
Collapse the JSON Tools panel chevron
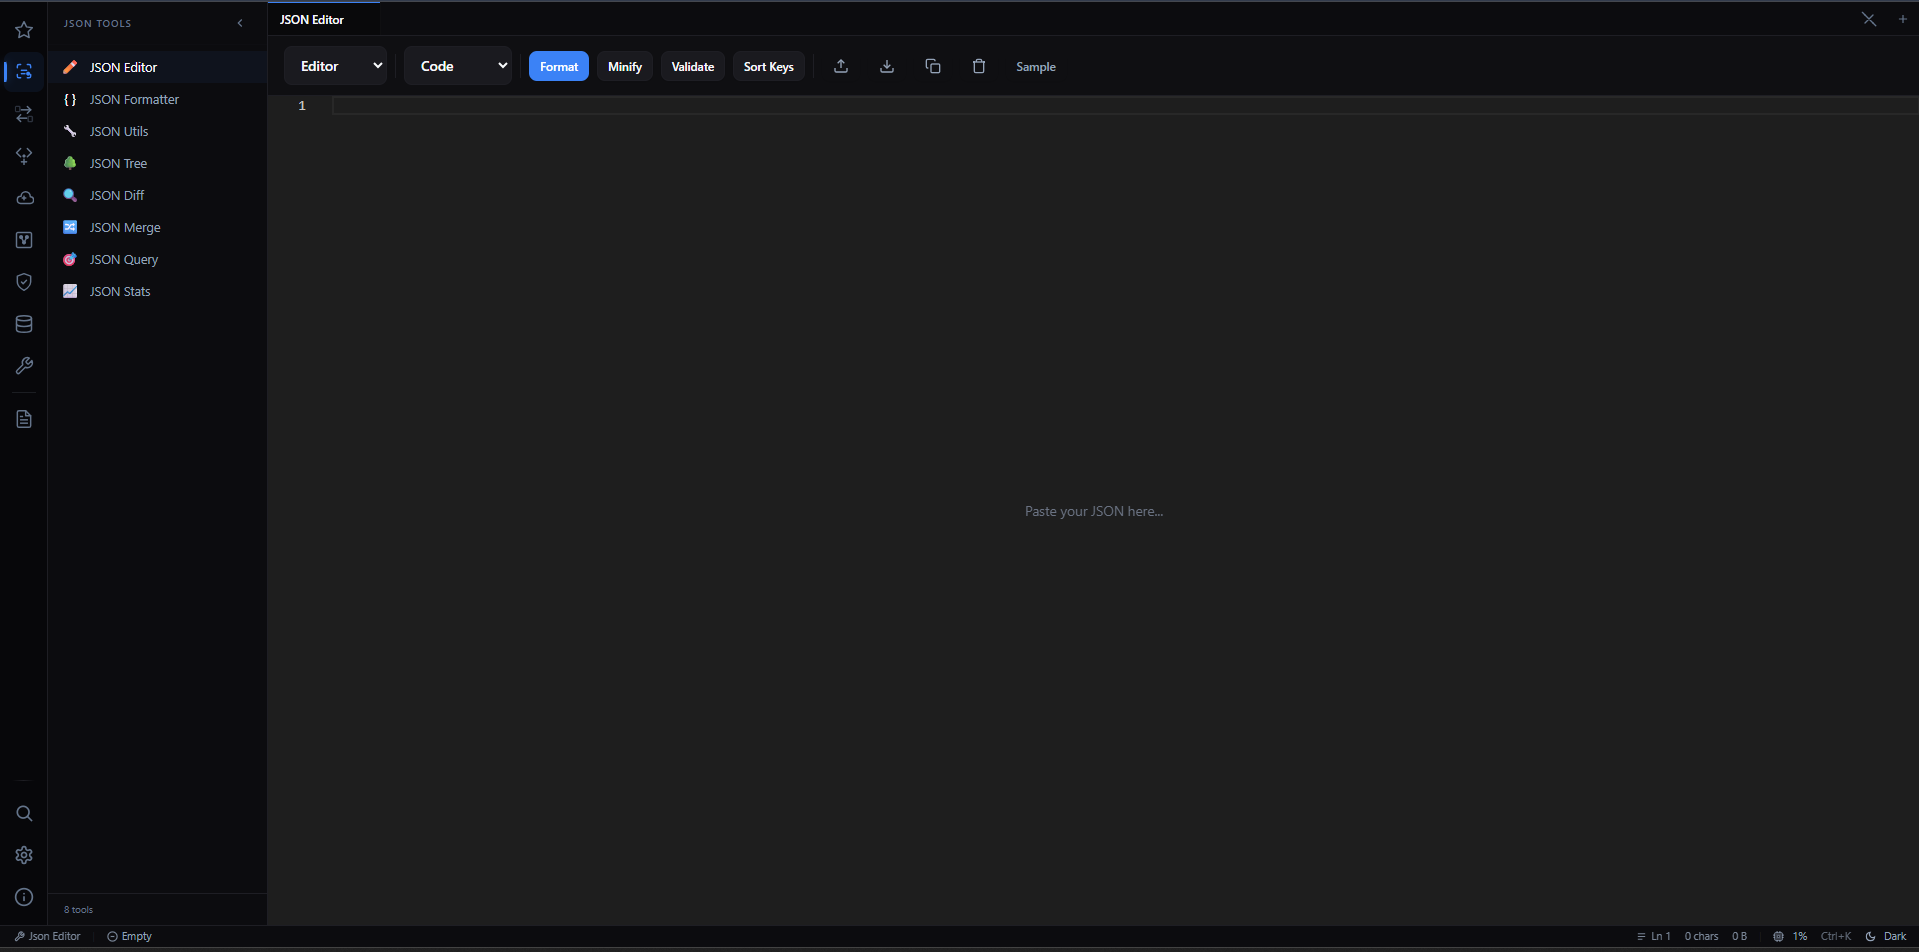coord(240,23)
